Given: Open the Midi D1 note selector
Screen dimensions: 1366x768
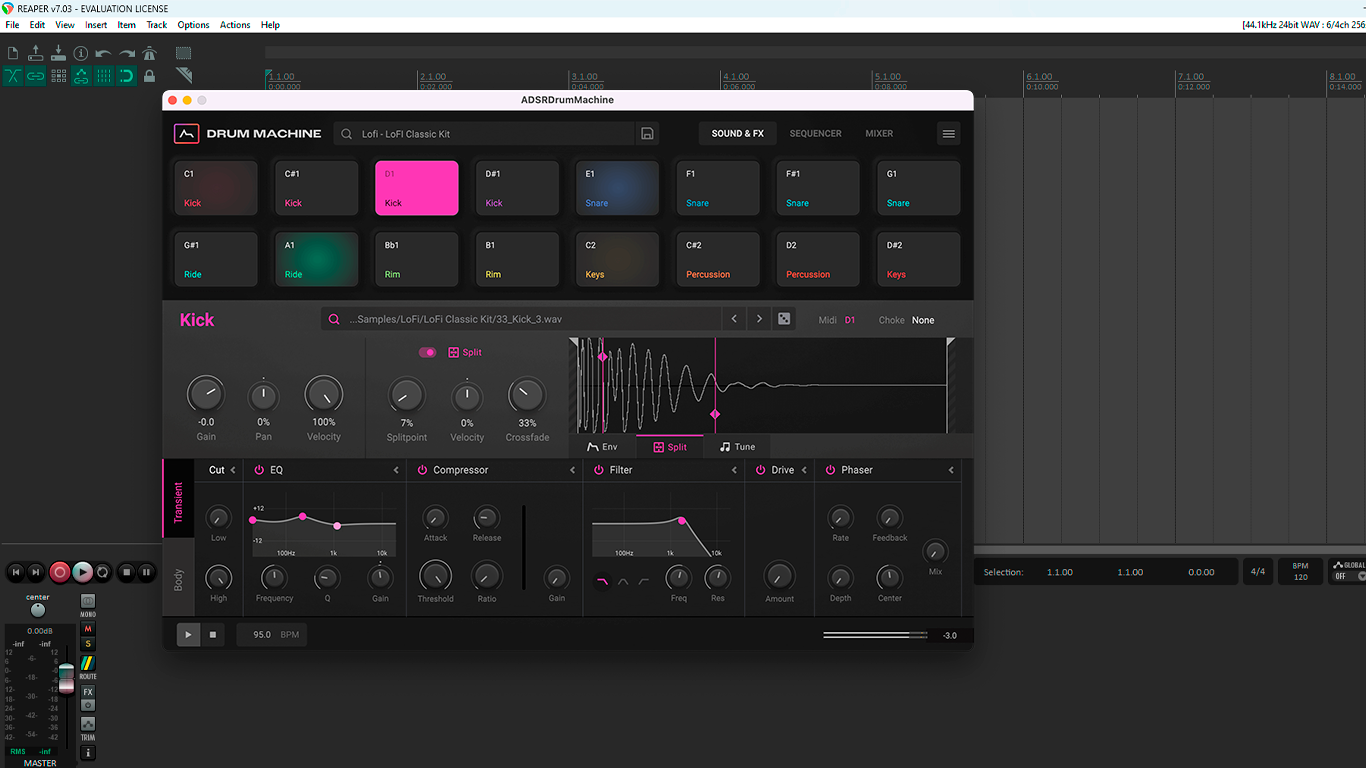Looking at the screenshot, I should (850, 320).
